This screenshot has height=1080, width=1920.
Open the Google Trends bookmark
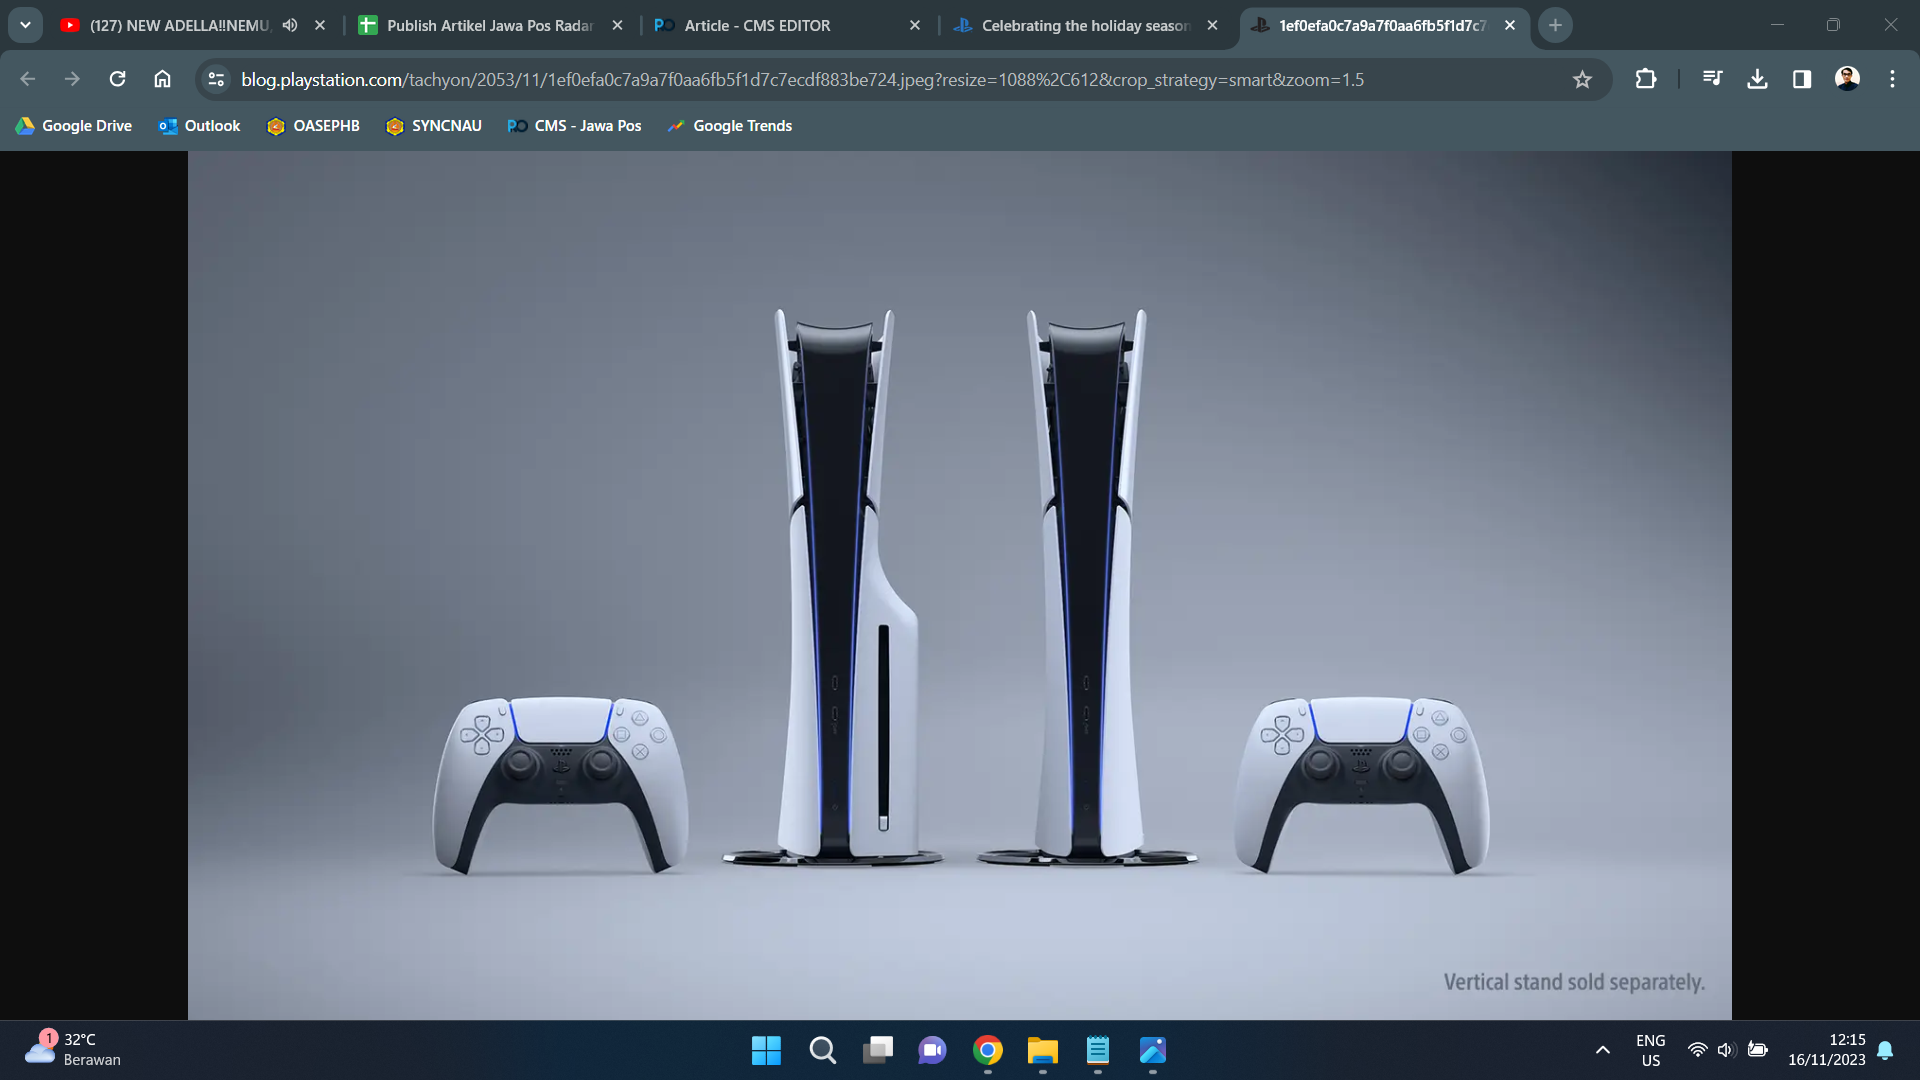pos(729,126)
